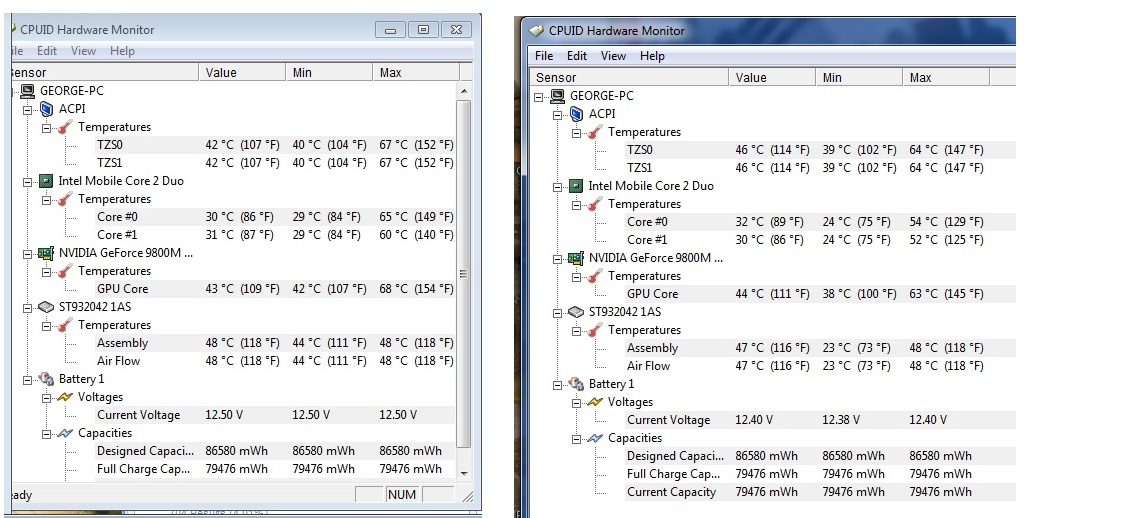1122x518 pixels.
Task: Collapse ACPI node in left window
Action: coord(28,109)
